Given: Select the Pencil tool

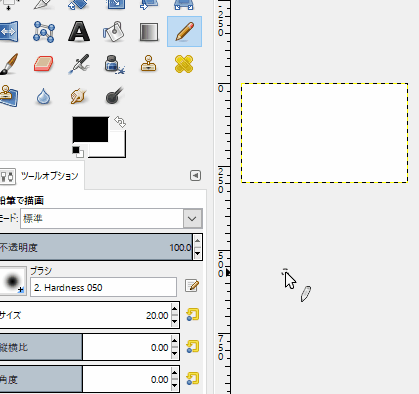Looking at the screenshot, I should (x=184, y=32).
